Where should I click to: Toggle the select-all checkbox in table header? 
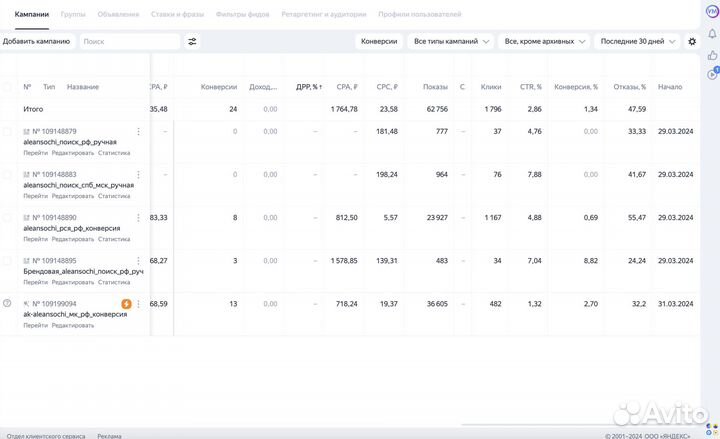tap(8, 87)
